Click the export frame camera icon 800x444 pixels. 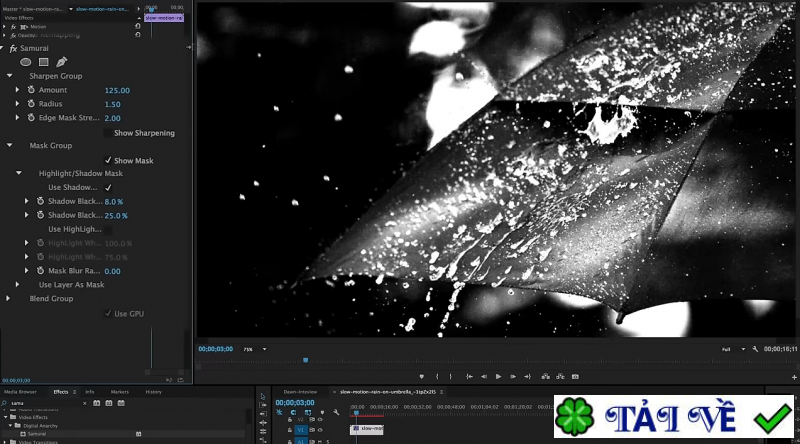click(575, 376)
